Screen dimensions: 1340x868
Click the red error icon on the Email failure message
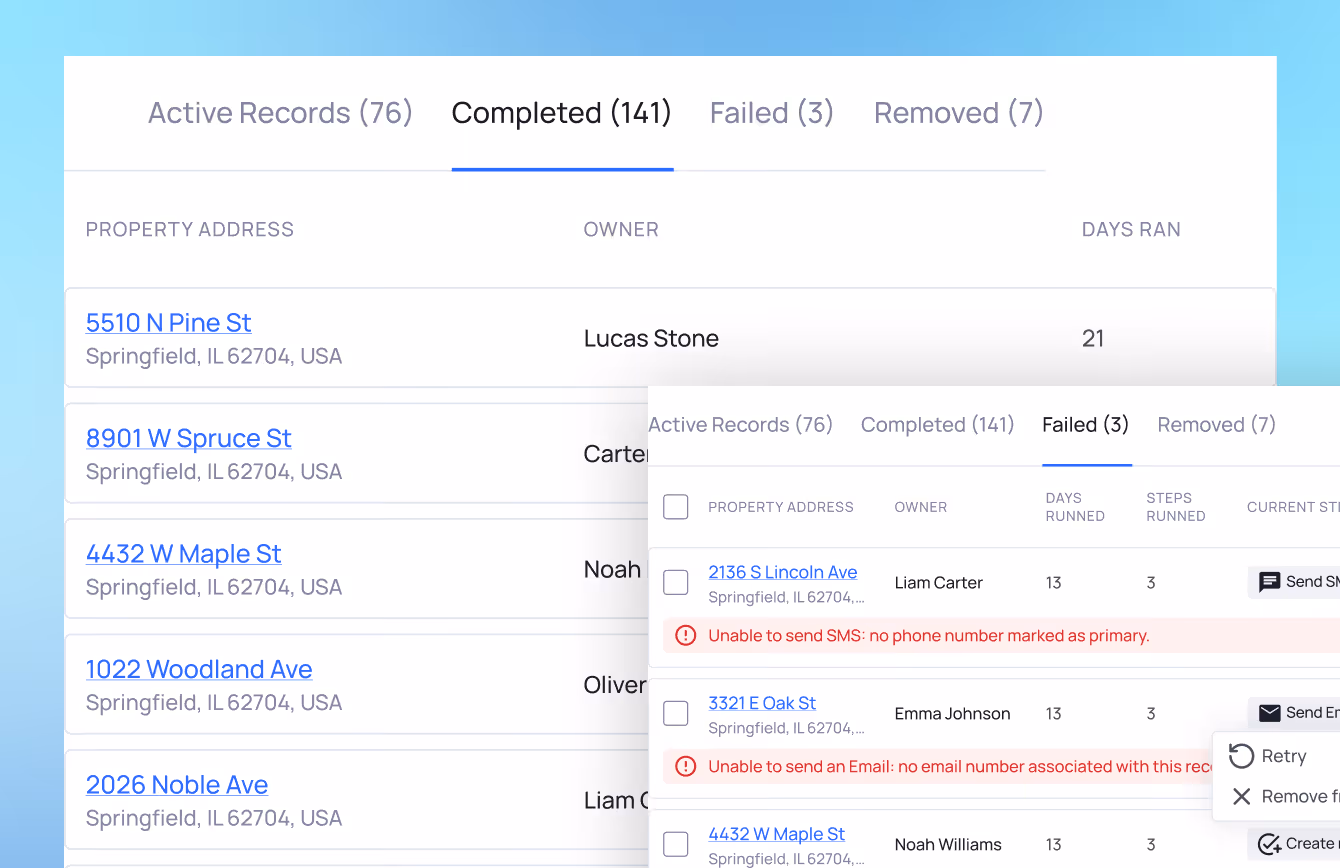click(x=685, y=766)
